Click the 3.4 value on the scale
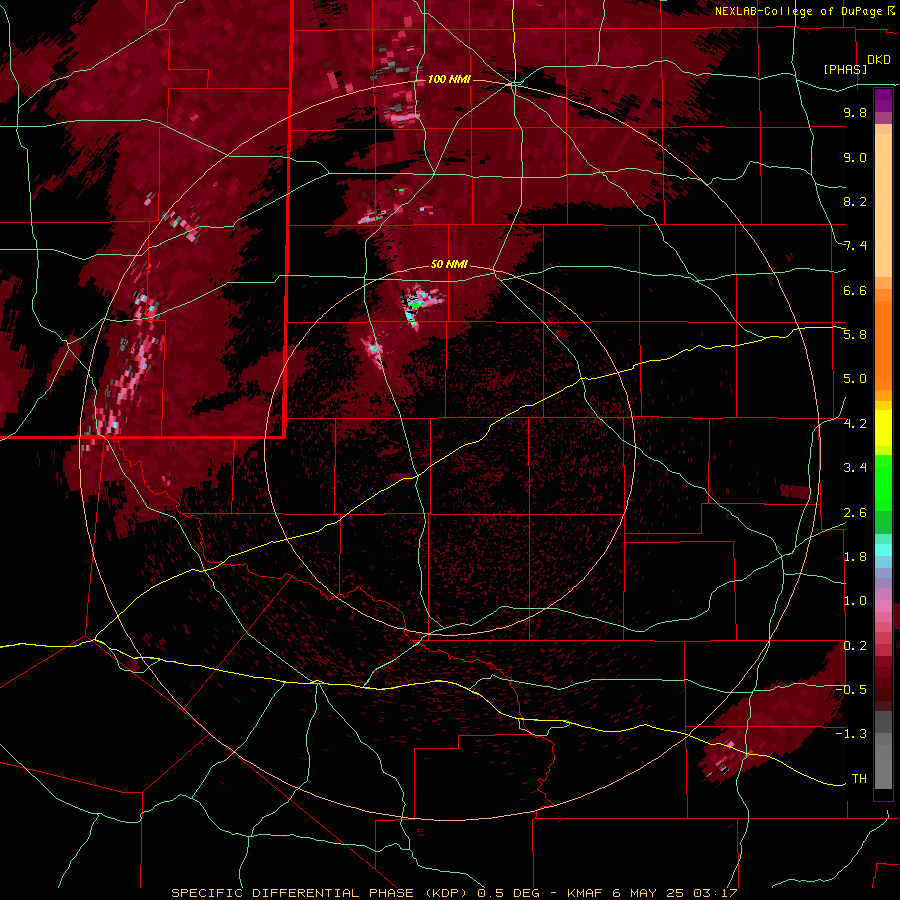The height and width of the screenshot is (900, 900). [855, 468]
